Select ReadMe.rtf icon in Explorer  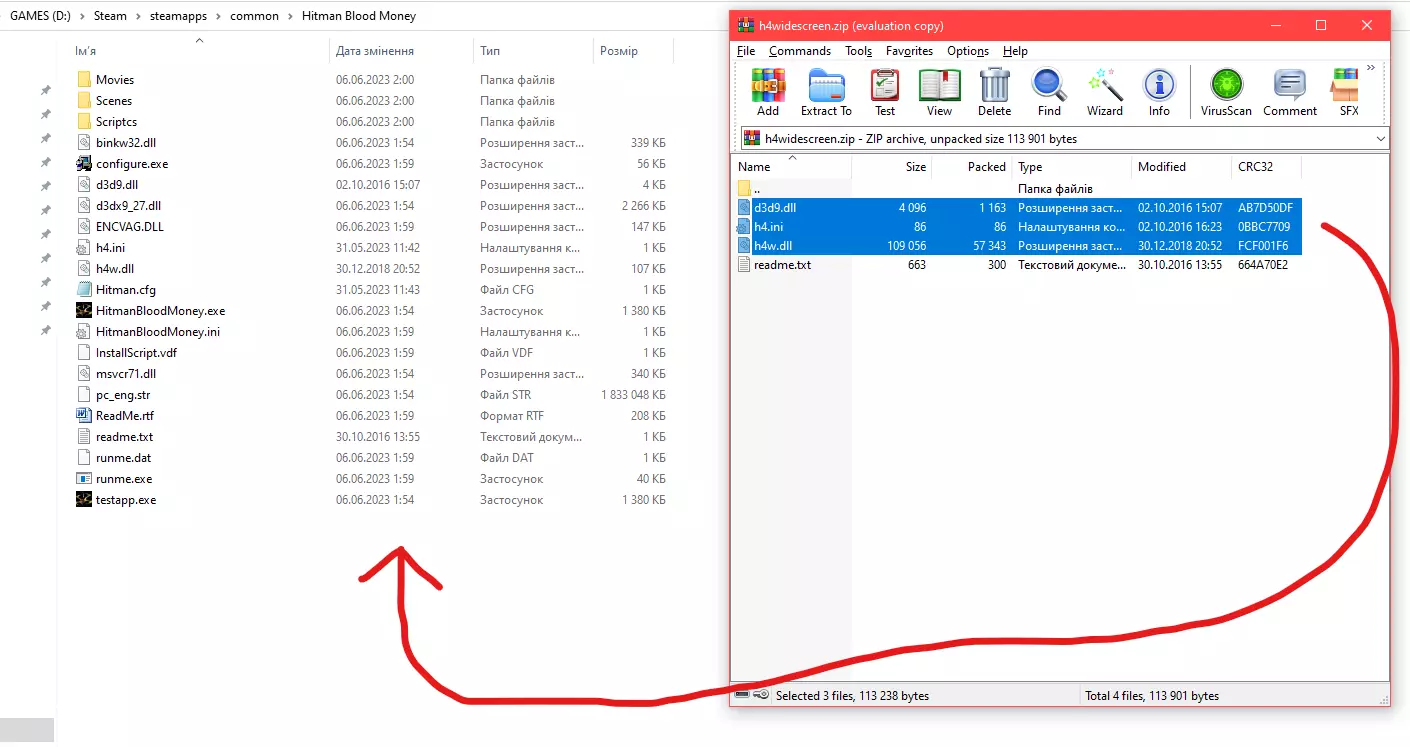84,416
